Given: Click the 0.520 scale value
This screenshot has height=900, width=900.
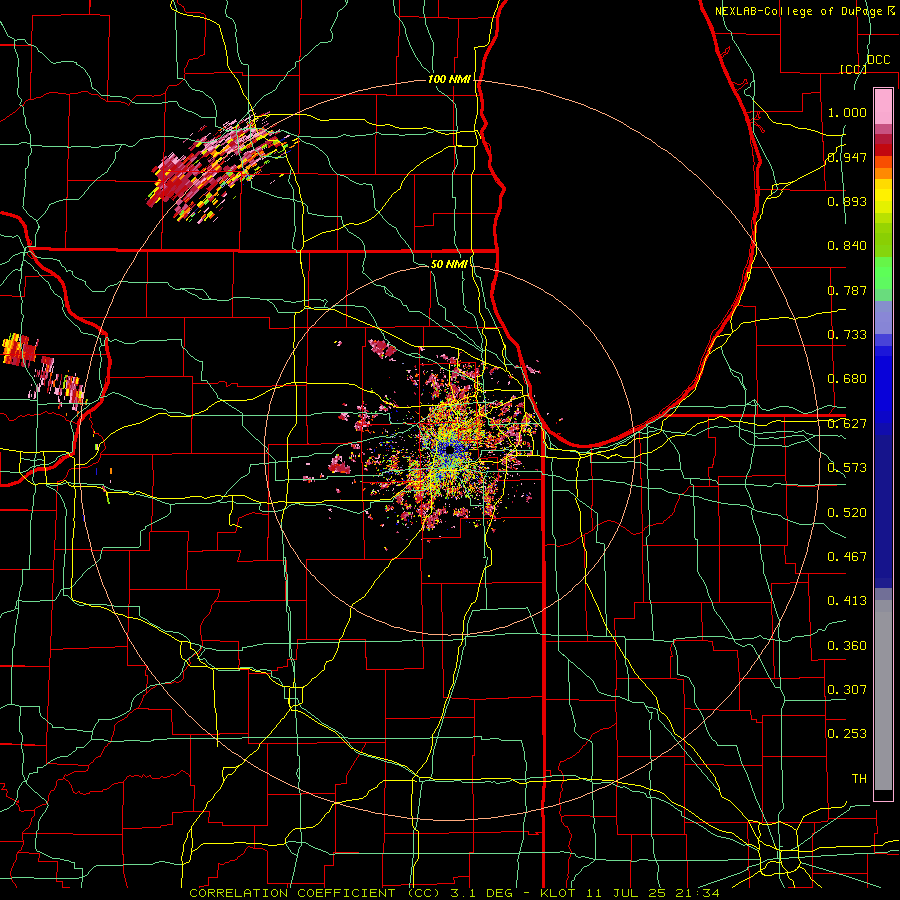Looking at the screenshot, I should tap(847, 513).
